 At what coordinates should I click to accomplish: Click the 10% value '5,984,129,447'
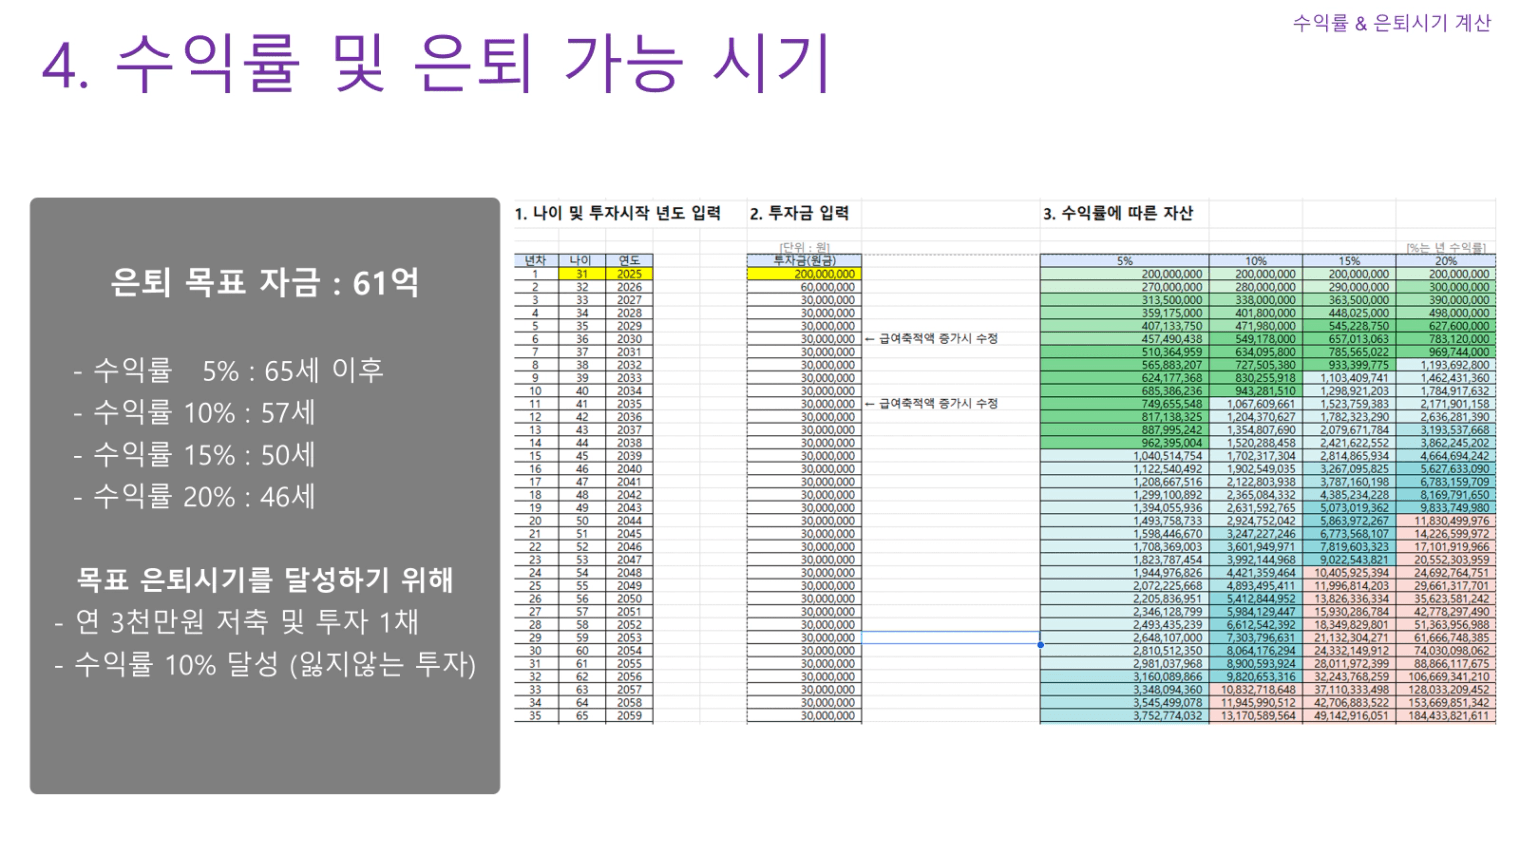point(1255,612)
